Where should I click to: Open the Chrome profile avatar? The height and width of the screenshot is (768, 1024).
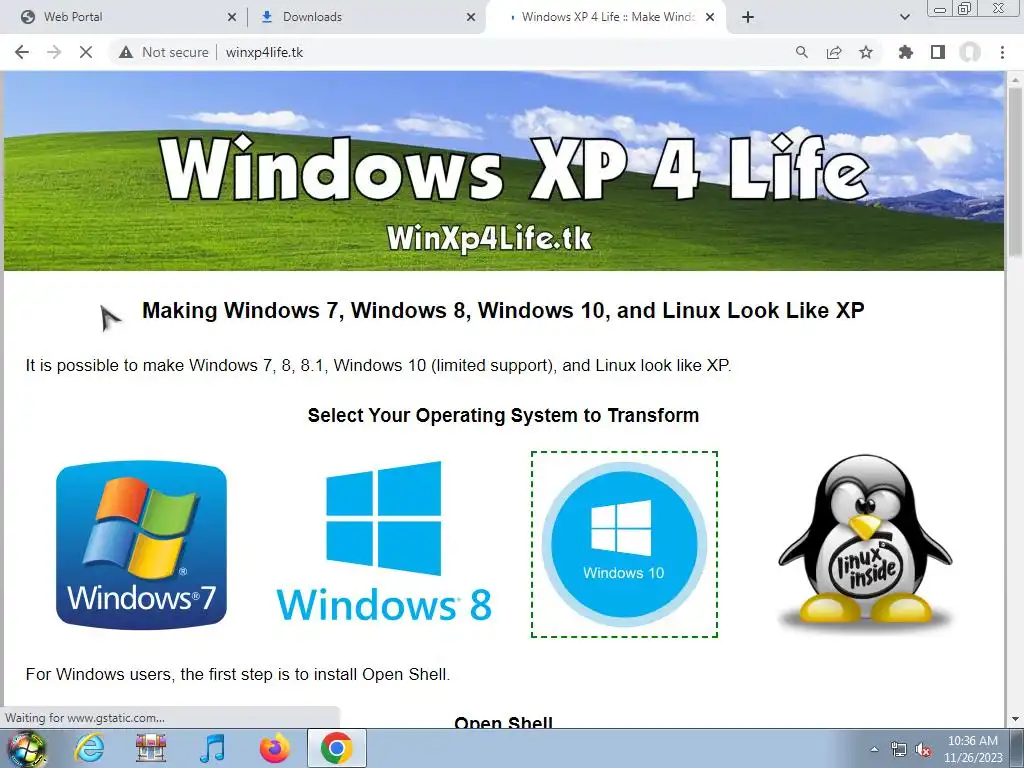click(970, 52)
